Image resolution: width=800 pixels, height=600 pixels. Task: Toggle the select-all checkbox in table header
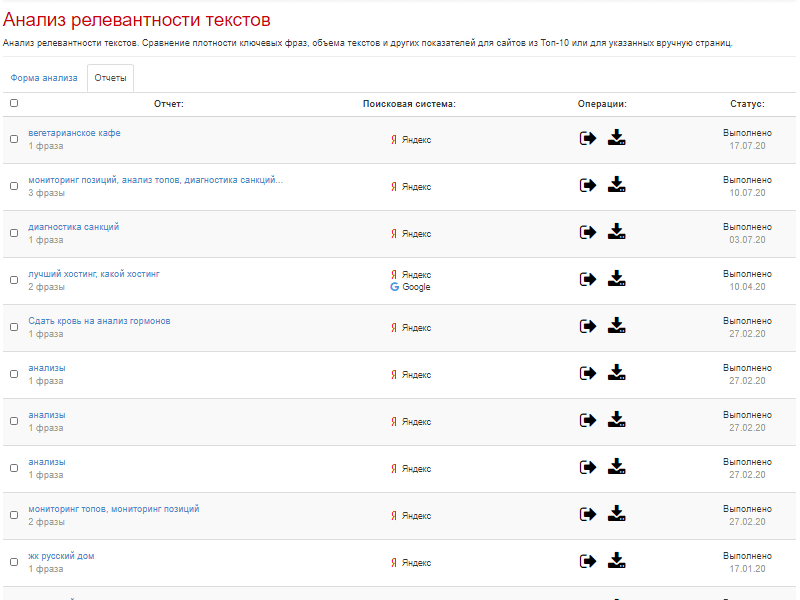[14, 103]
